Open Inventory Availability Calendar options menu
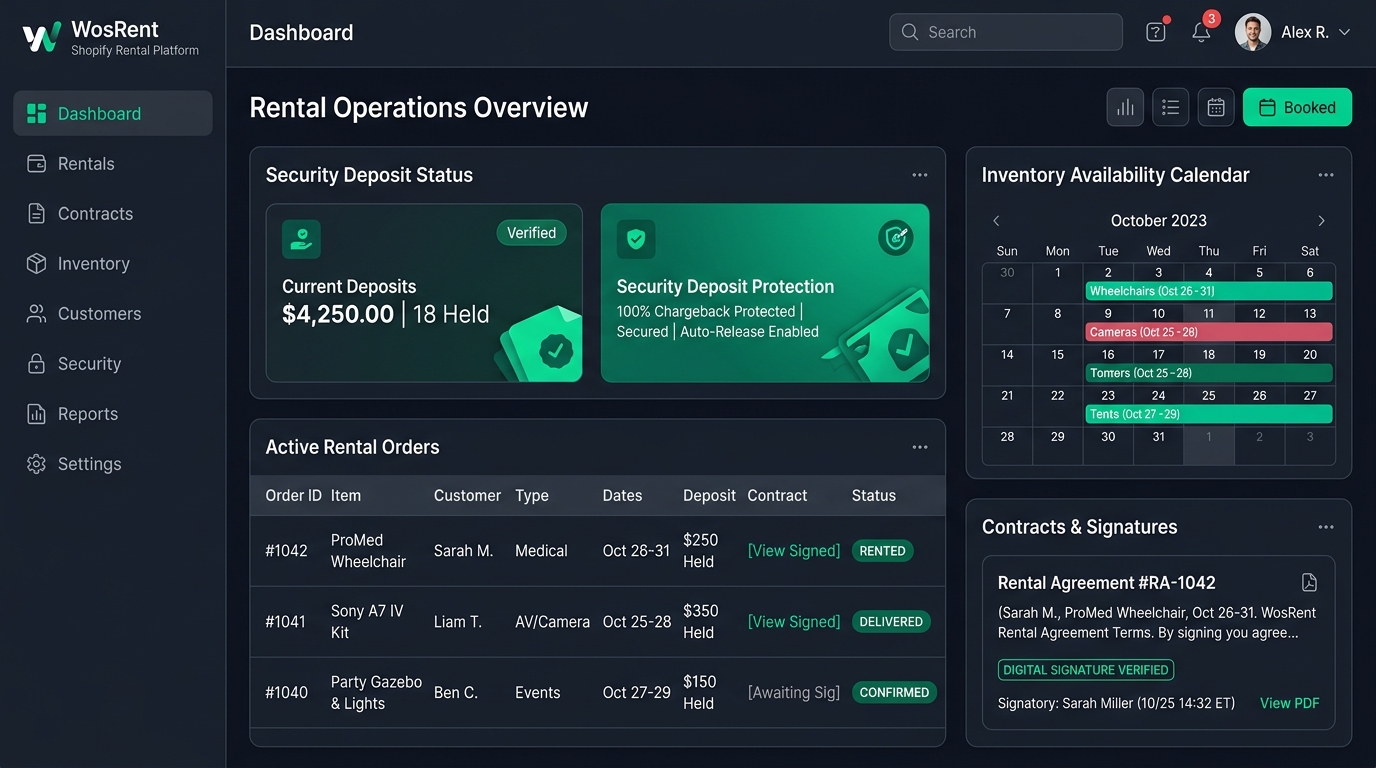 pos(1326,175)
